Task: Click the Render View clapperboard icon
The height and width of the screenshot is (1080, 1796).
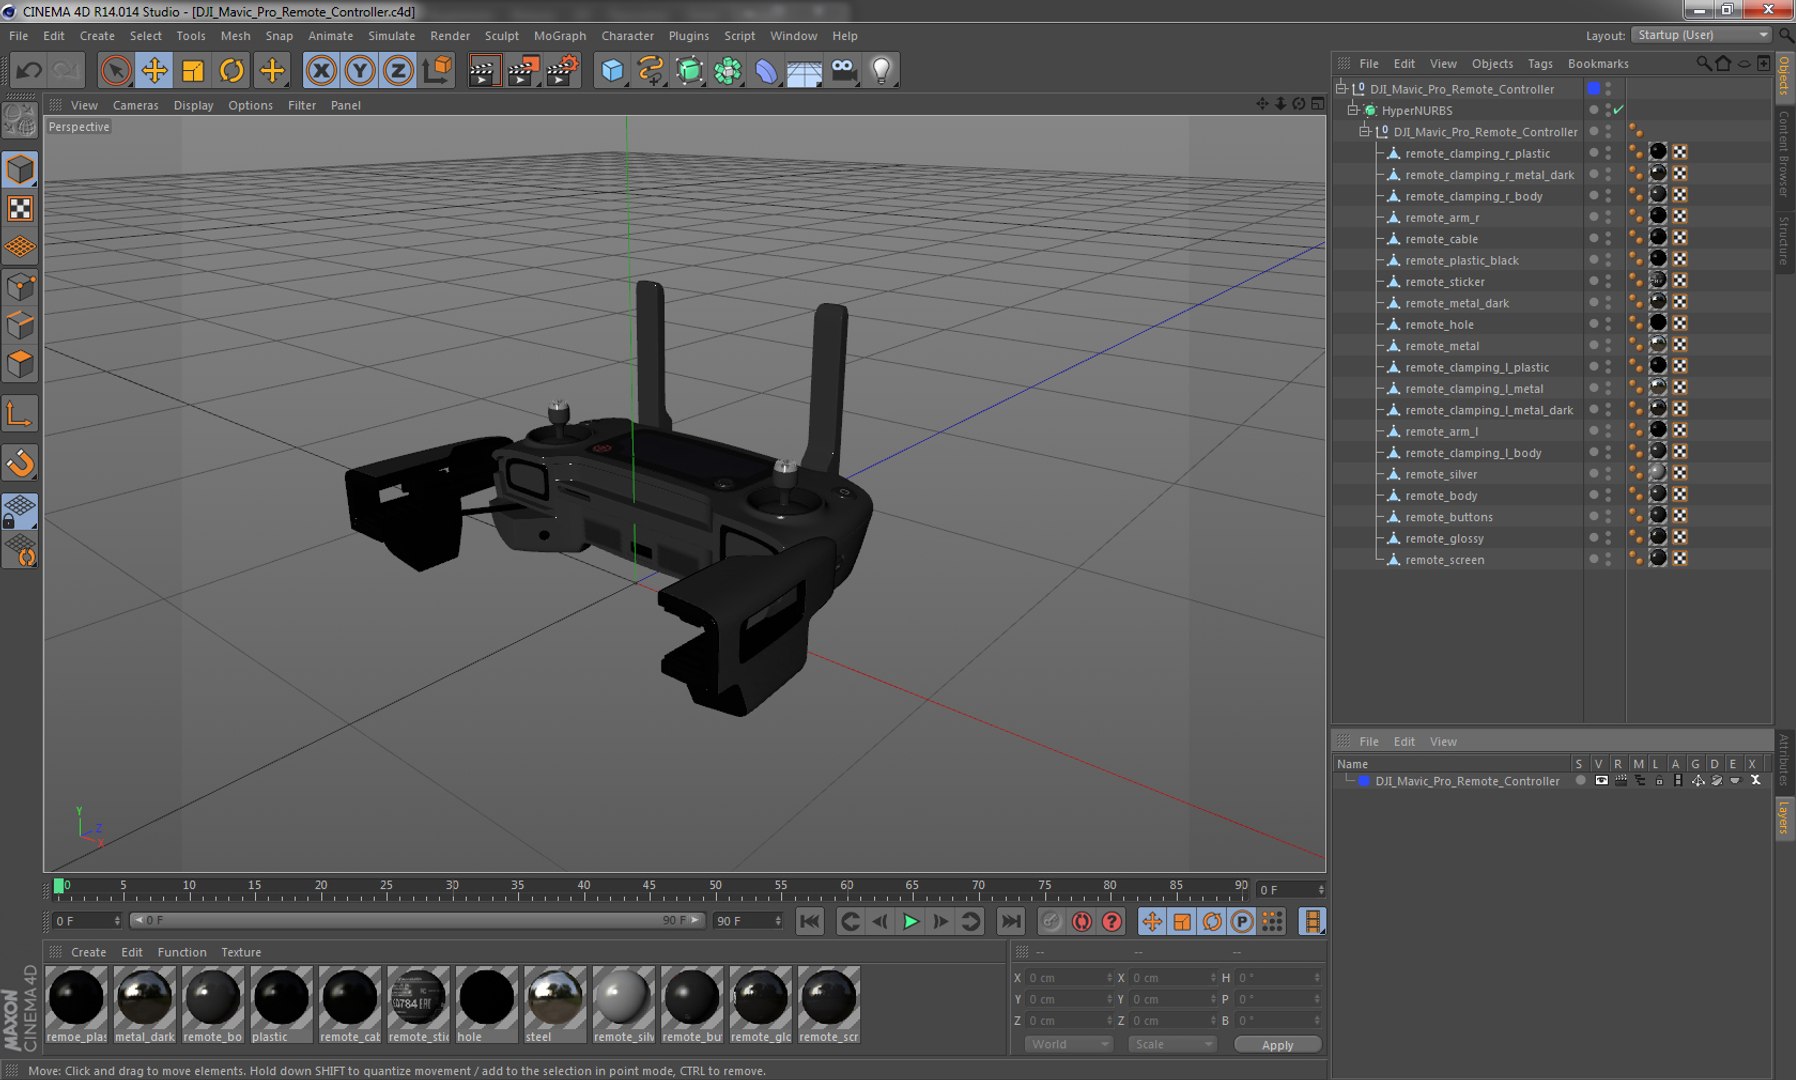Action: [484, 70]
